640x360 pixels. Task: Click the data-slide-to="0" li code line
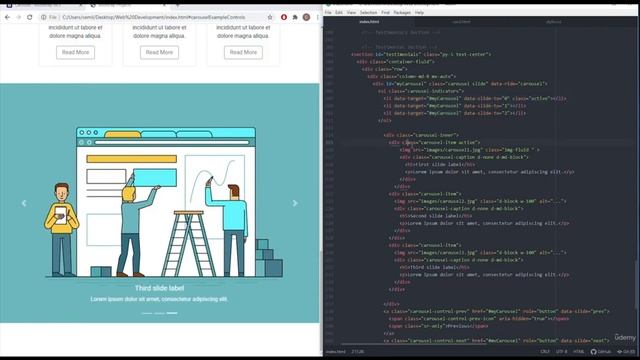[475, 98]
